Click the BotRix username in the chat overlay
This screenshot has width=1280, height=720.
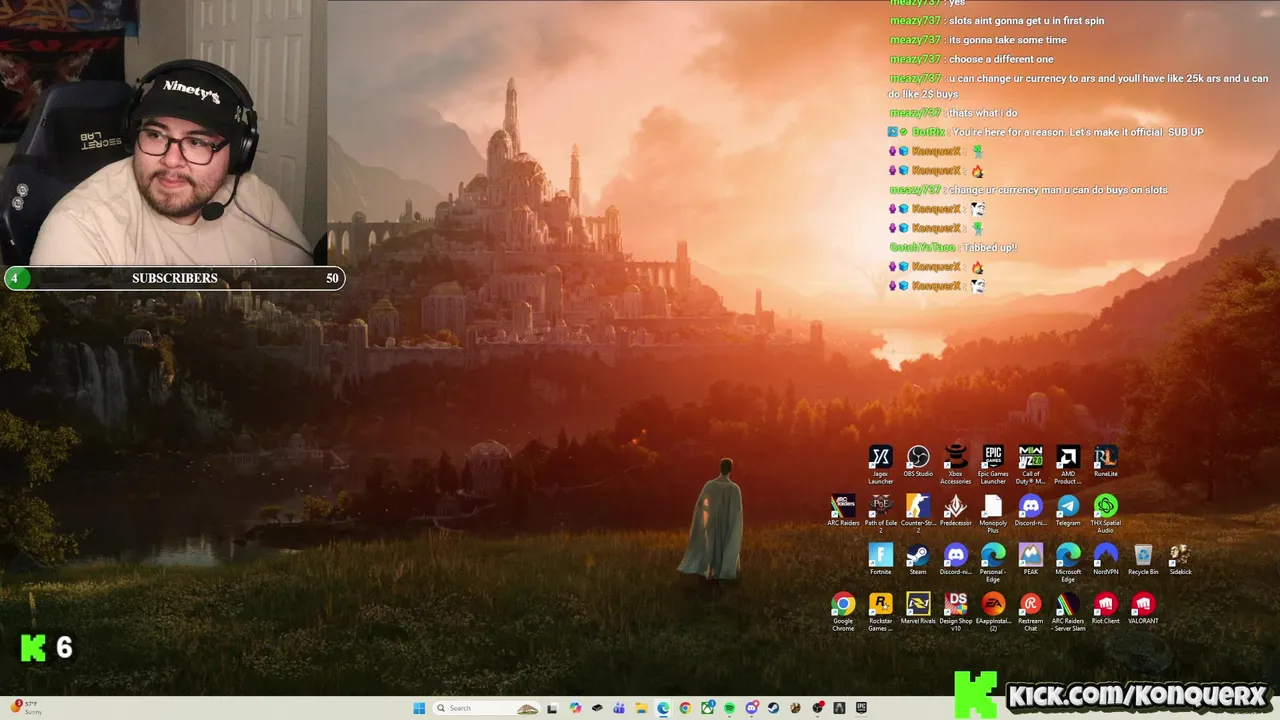pyautogui.click(x=930, y=132)
